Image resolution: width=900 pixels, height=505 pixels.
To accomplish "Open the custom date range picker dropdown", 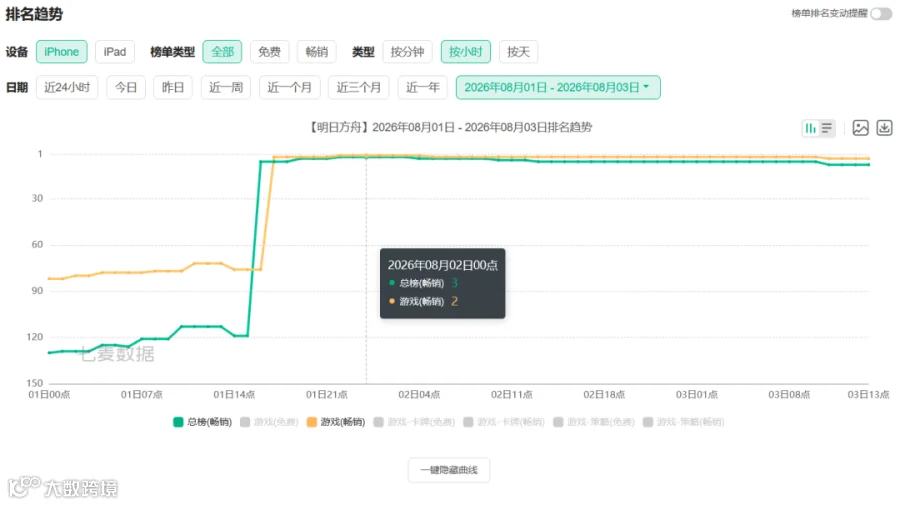I will pos(558,87).
